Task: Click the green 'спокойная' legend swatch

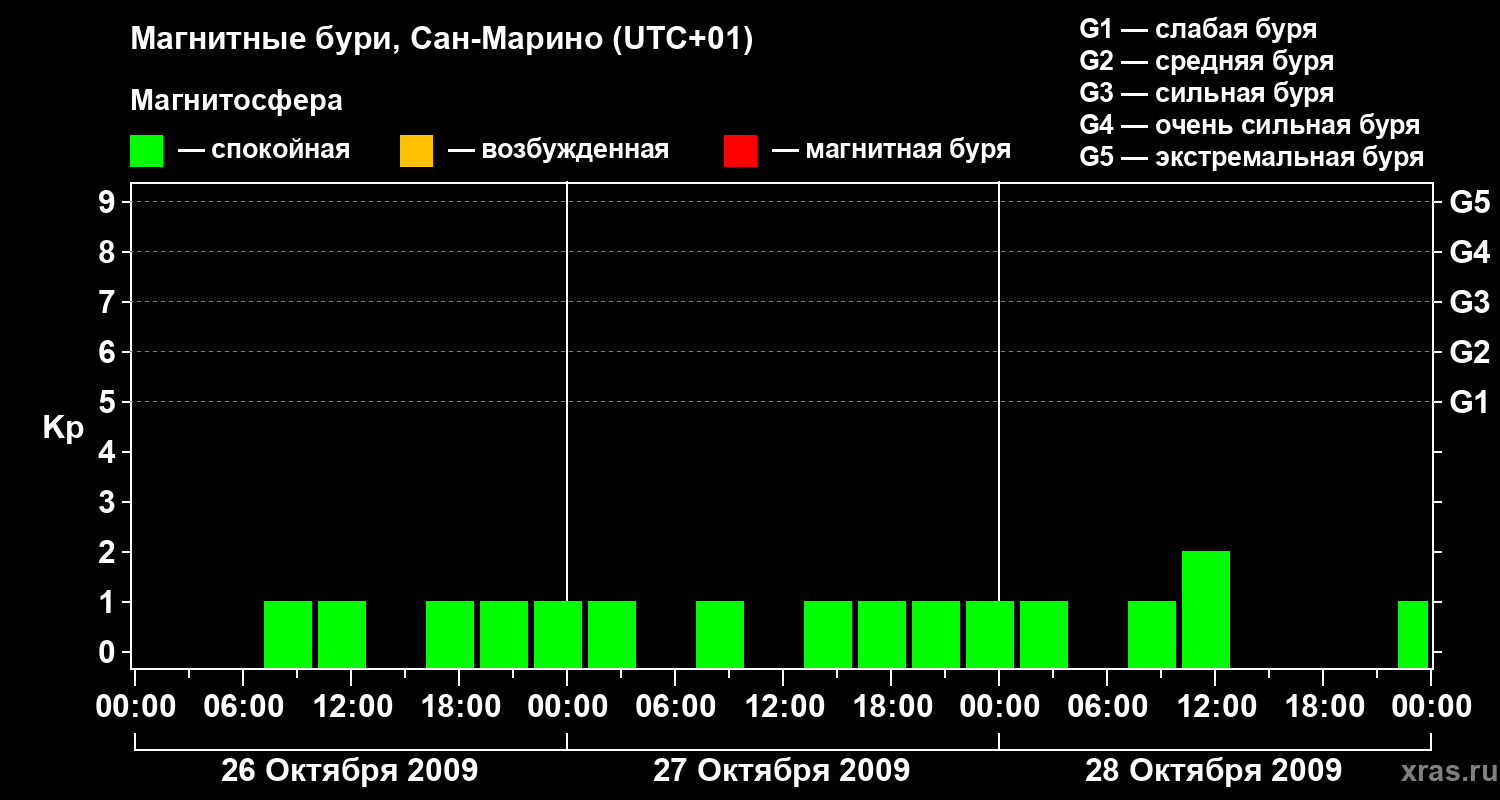Action: [147, 151]
